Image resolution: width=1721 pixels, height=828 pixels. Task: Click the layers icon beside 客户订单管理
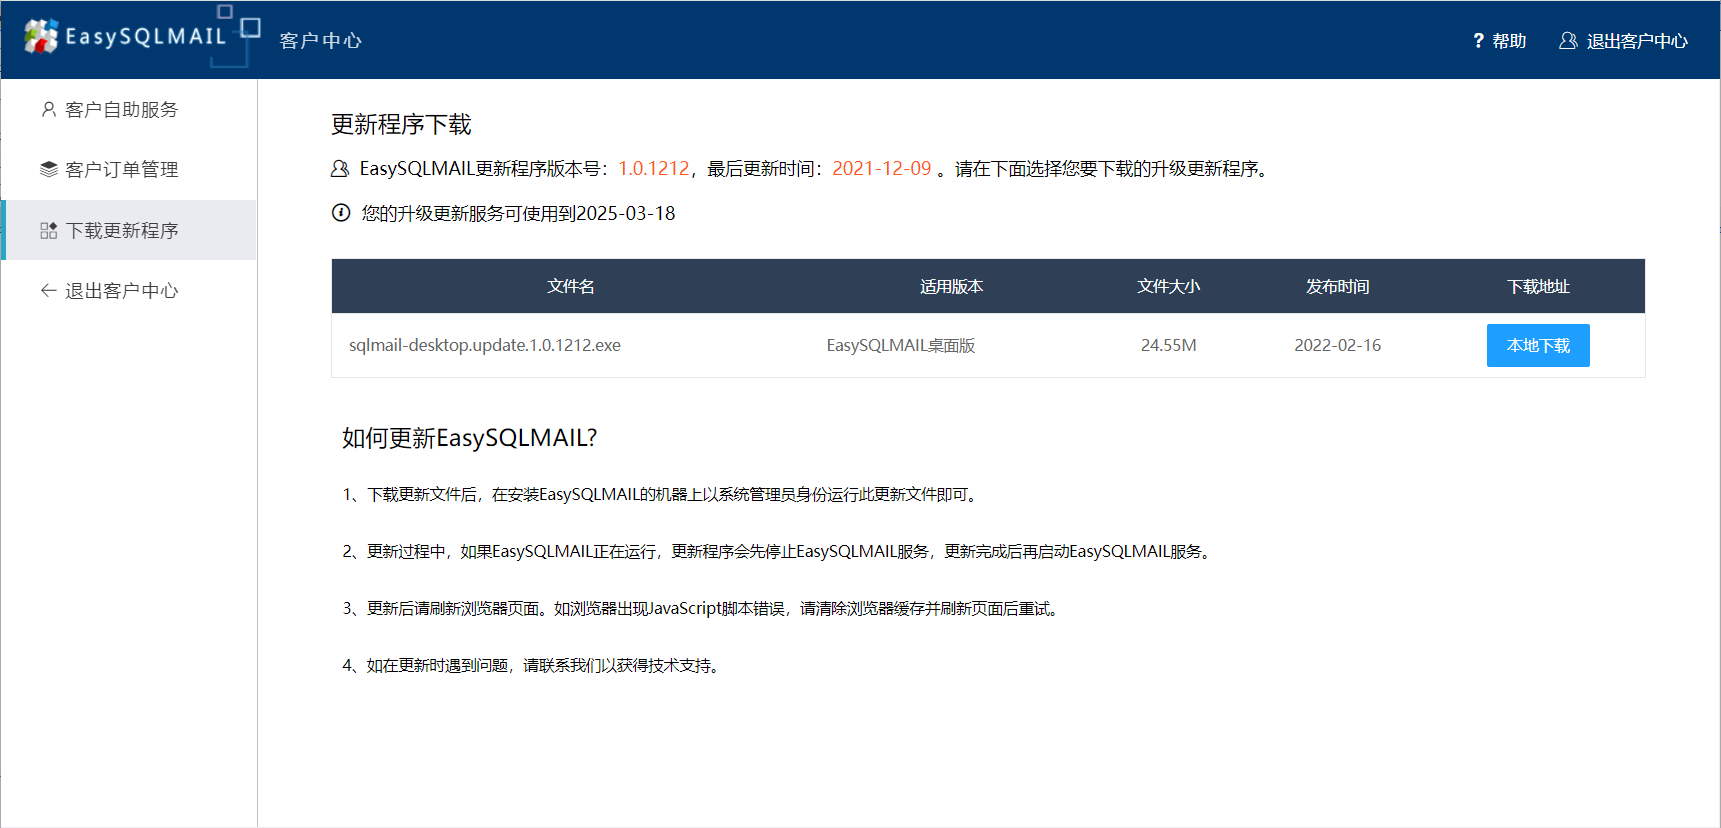(x=48, y=169)
